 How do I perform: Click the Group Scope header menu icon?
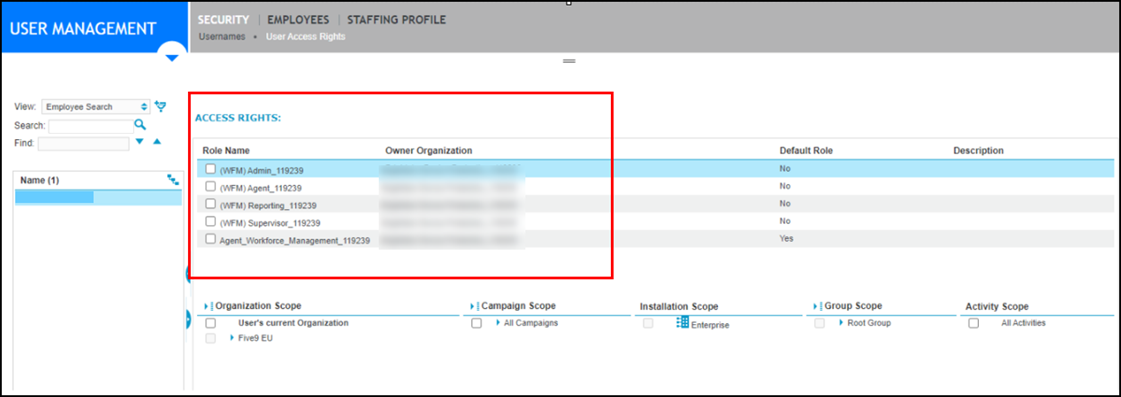pos(818,306)
